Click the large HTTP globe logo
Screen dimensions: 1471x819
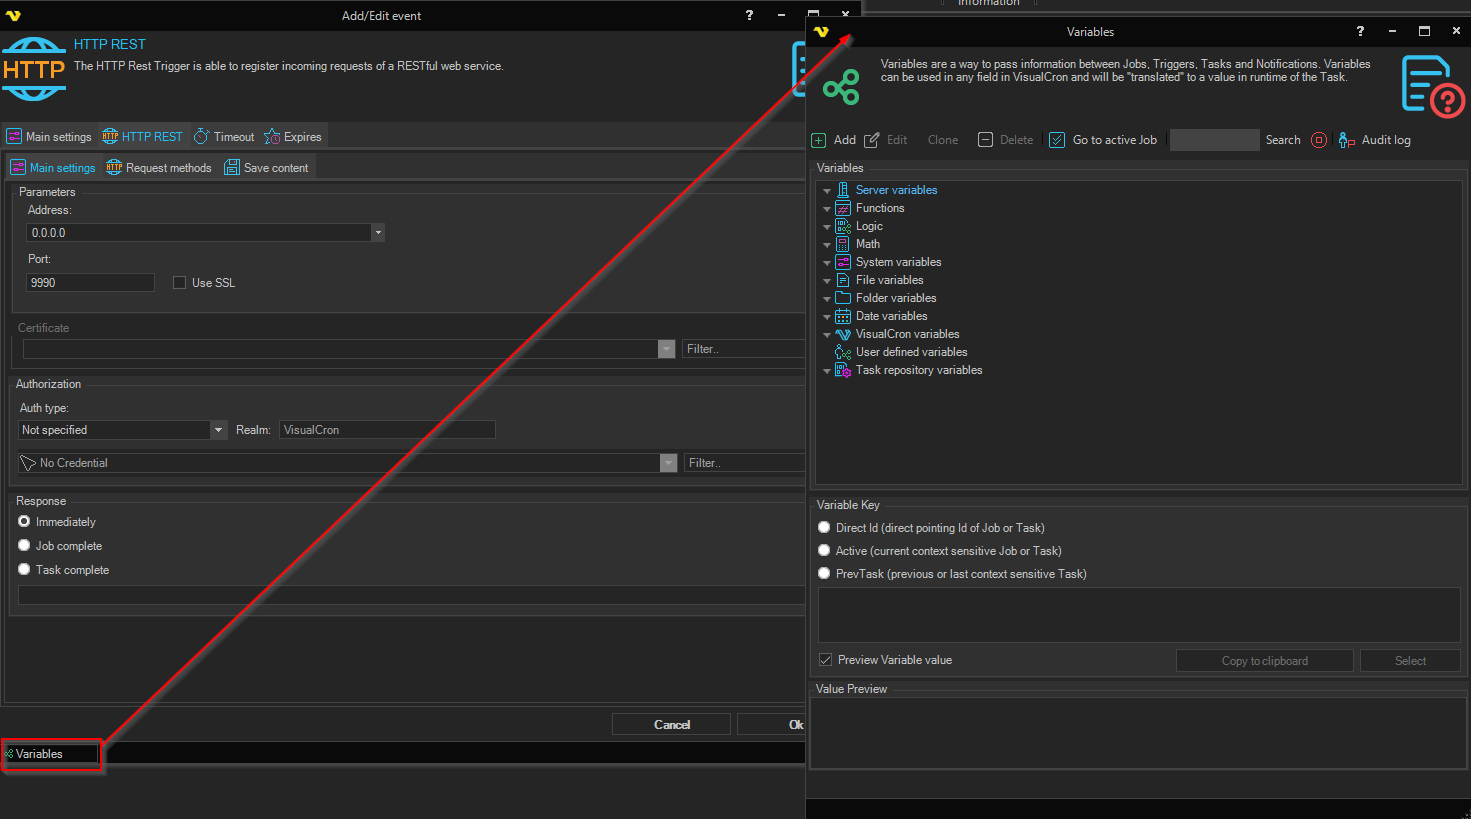34,69
